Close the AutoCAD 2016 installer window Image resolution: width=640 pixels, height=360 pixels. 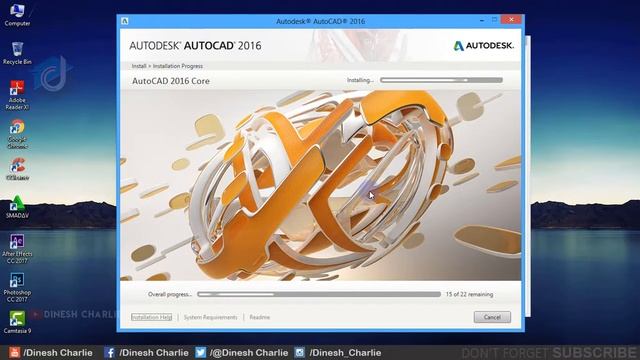(511, 20)
